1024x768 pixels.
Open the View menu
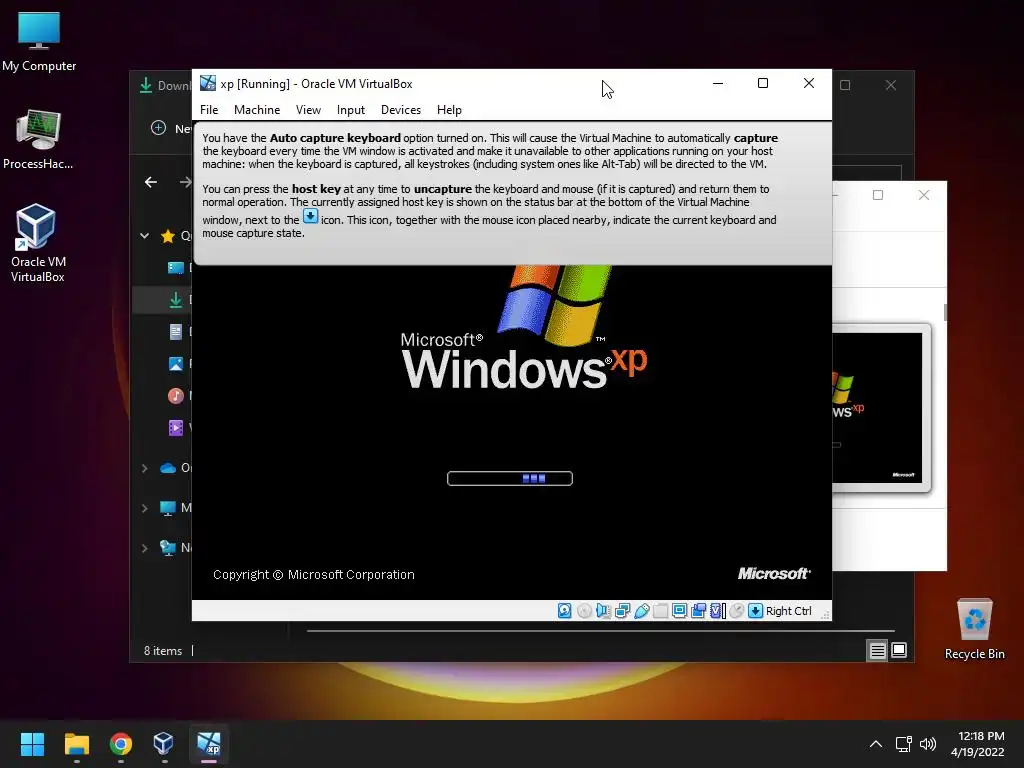click(x=308, y=110)
